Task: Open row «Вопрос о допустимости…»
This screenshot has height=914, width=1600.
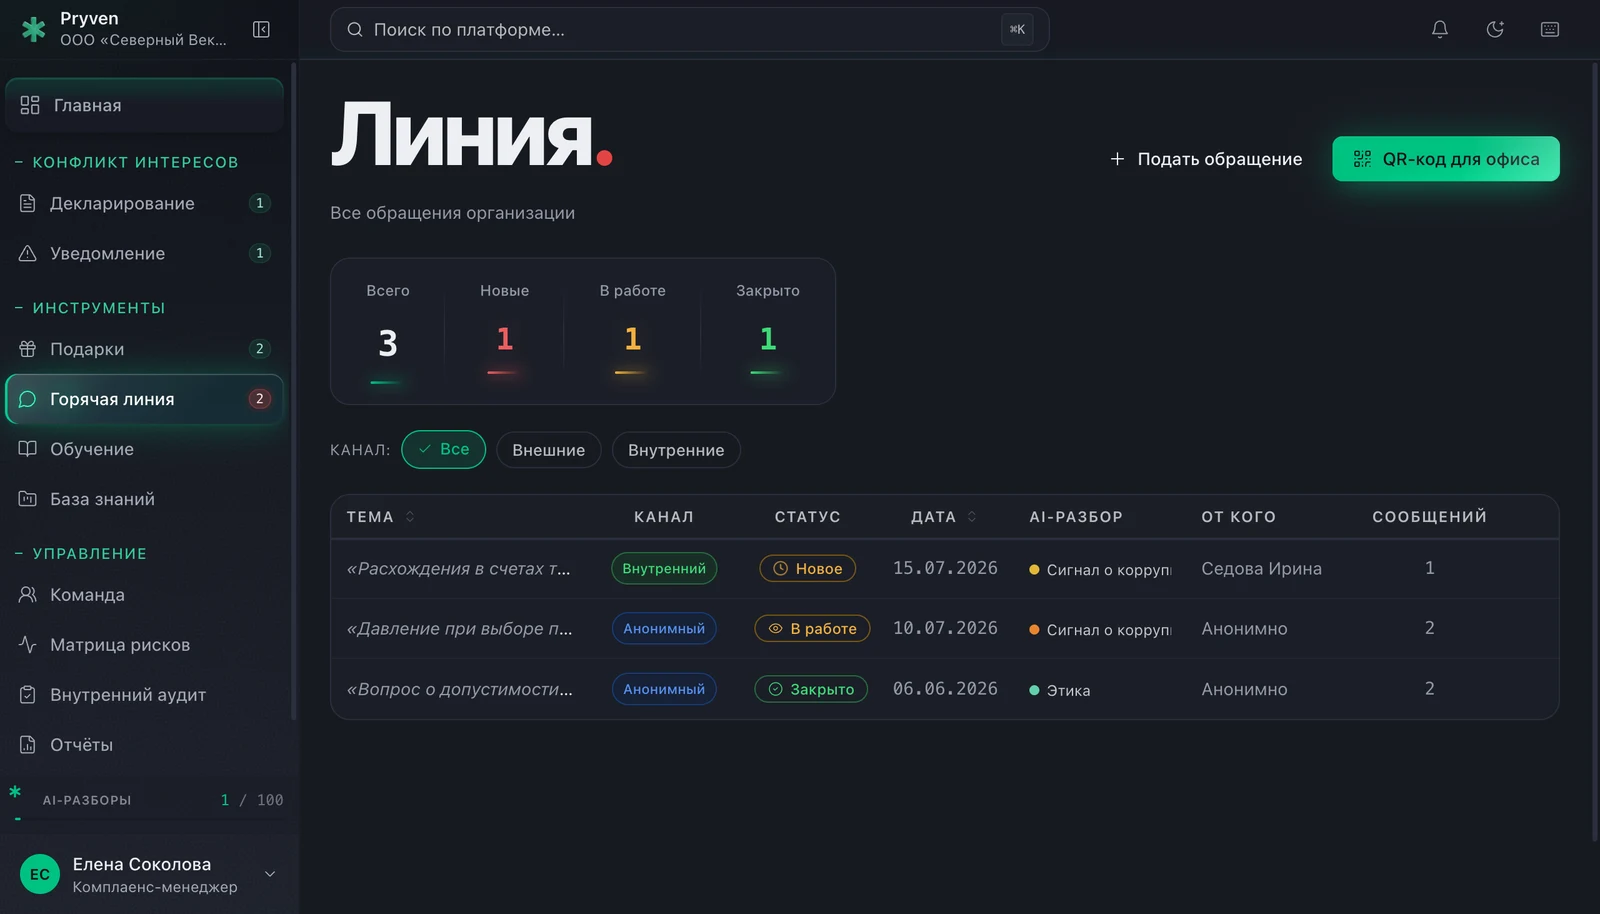Action: point(945,689)
